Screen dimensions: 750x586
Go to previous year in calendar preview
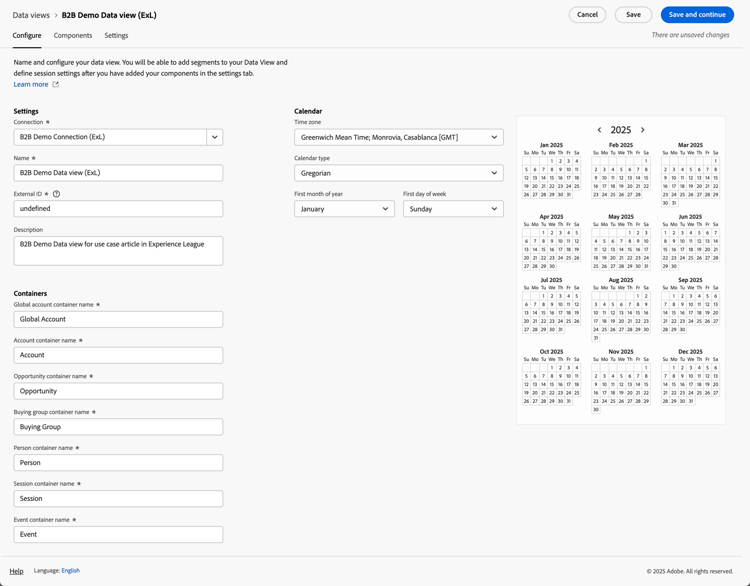[x=599, y=130]
